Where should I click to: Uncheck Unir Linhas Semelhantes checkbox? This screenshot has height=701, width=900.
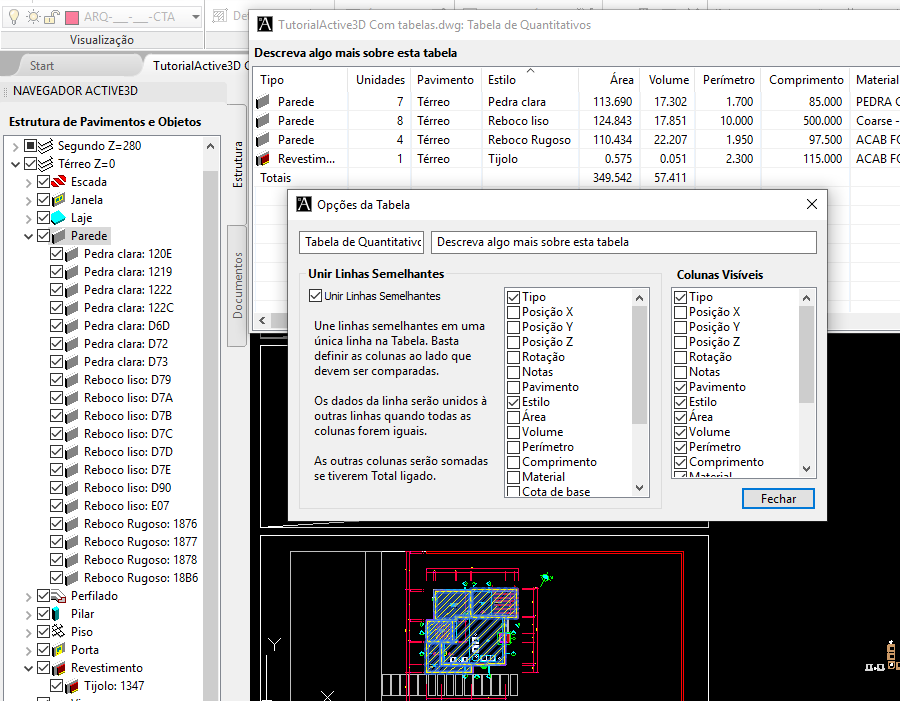315,296
